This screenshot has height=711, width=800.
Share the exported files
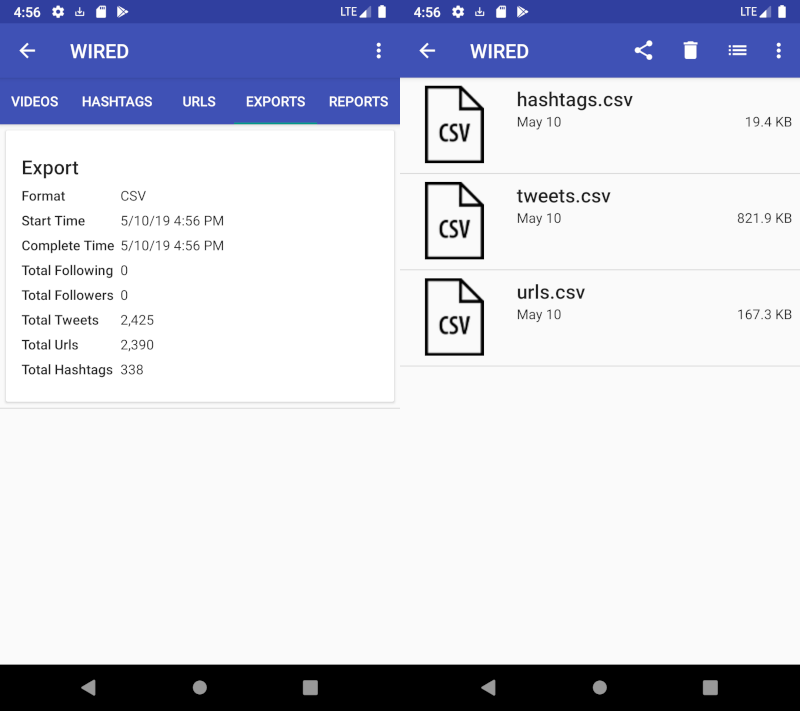point(644,51)
